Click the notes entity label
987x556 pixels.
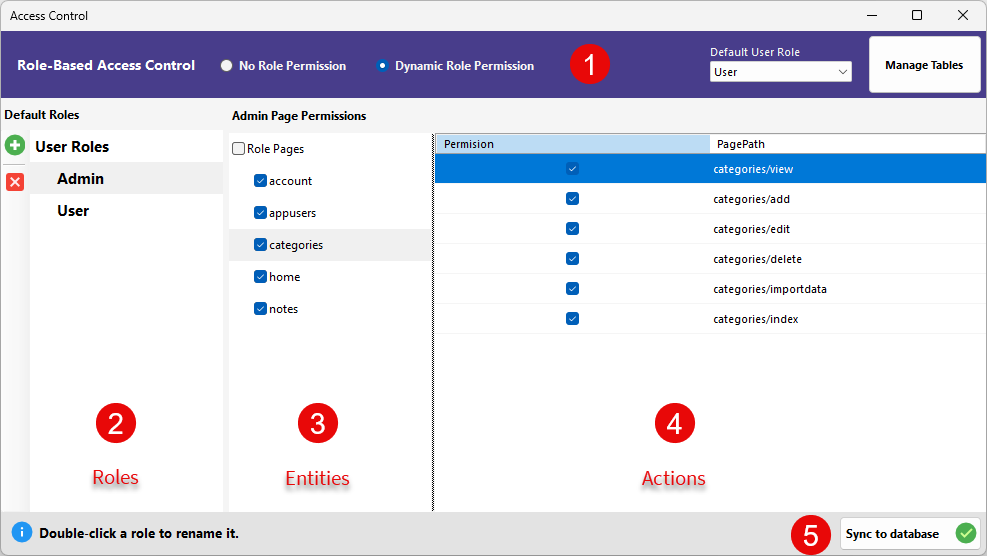tap(283, 309)
